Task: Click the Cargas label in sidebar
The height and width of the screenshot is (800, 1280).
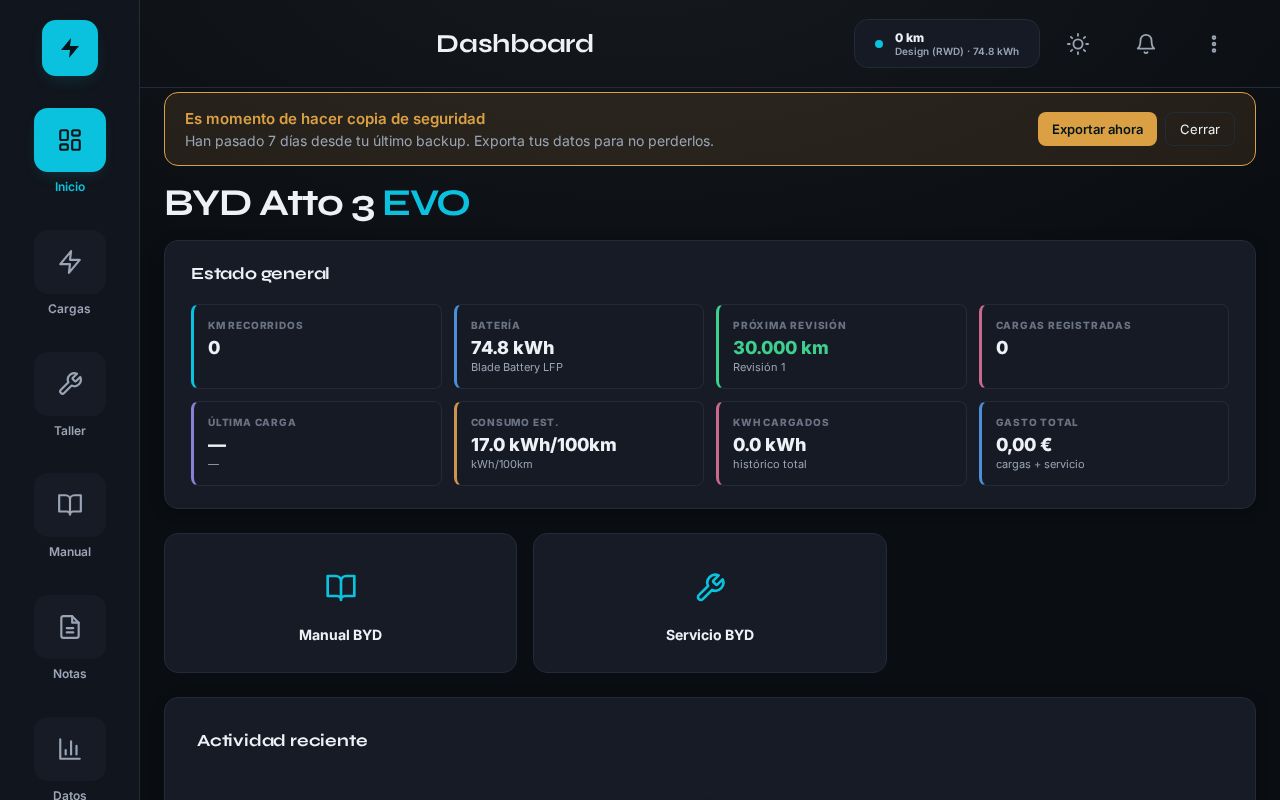Action: point(70,309)
